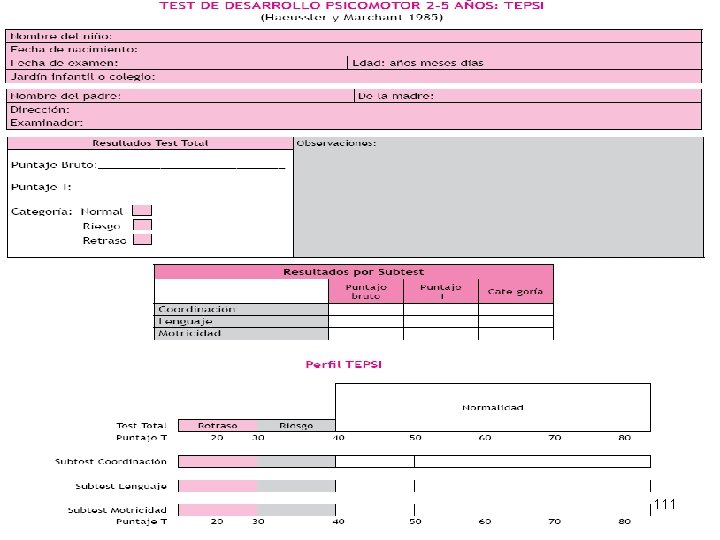Click the Subtest Lenguaje label
Screen dimensions: 720x540
pyautogui.click(x=121, y=486)
